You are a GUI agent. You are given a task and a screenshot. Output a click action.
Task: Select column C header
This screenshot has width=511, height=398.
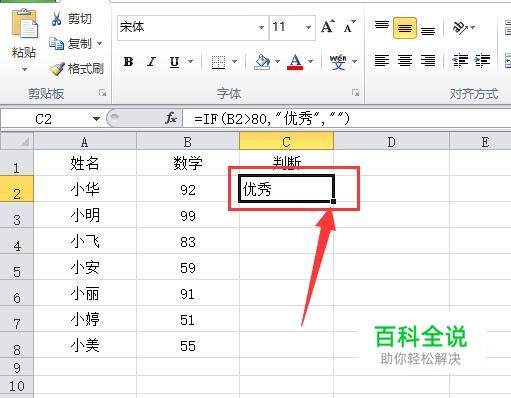click(286, 141)
